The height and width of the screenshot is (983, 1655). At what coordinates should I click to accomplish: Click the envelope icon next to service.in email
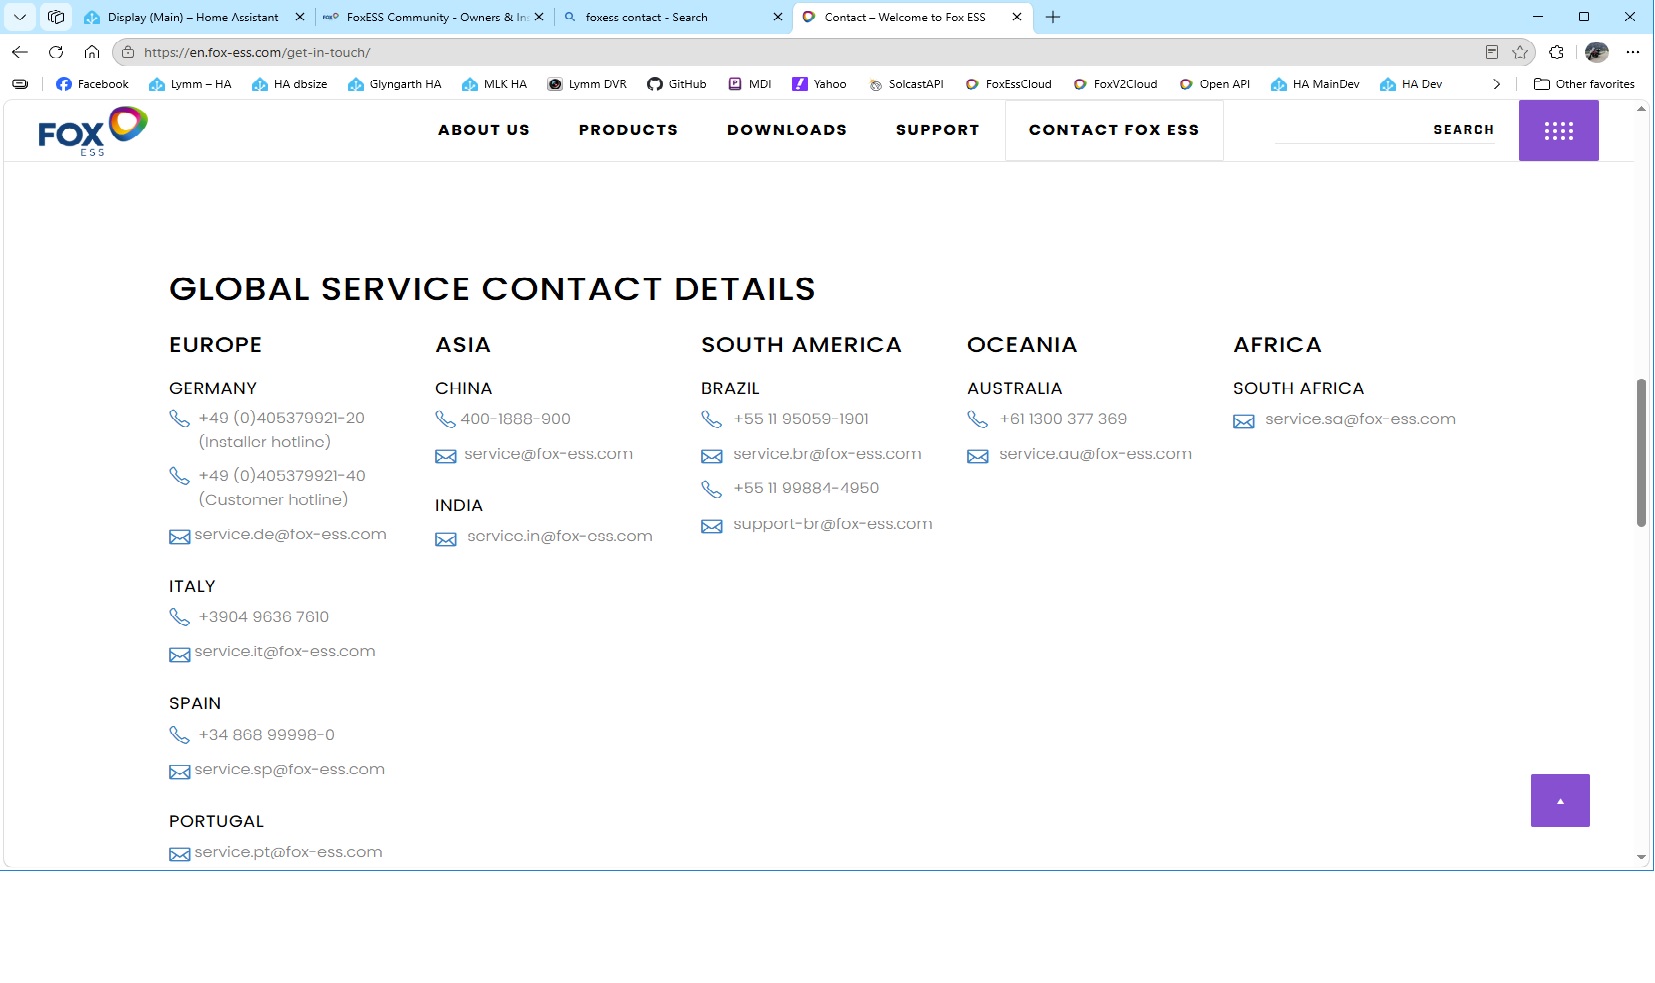point(445,540)
